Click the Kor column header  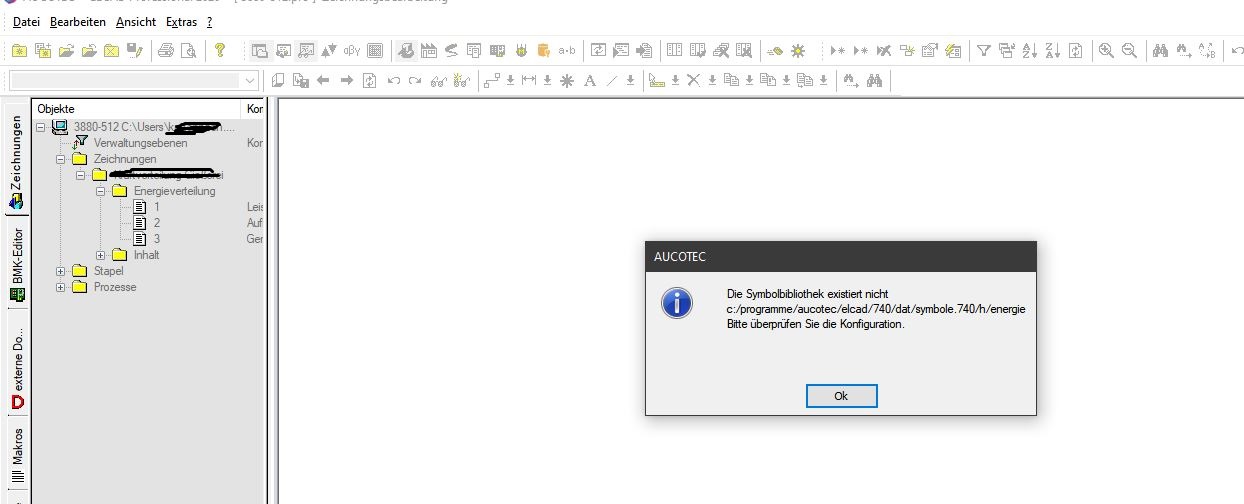point(254,108)
